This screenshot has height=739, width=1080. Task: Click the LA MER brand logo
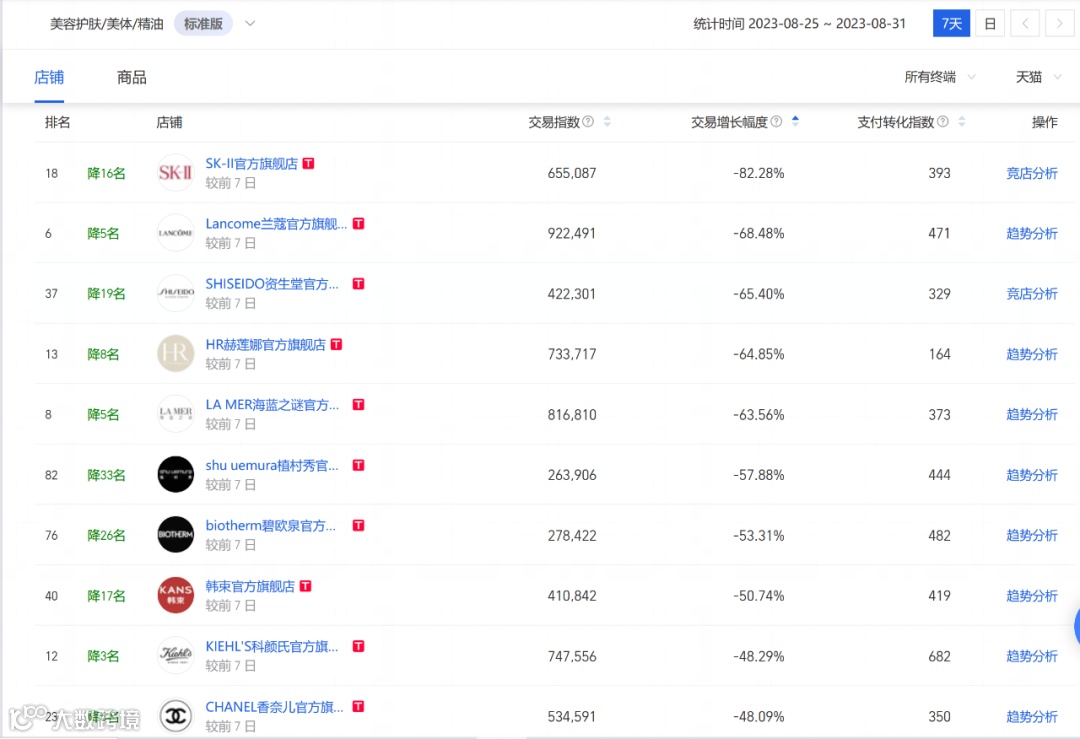click(176, 414)
